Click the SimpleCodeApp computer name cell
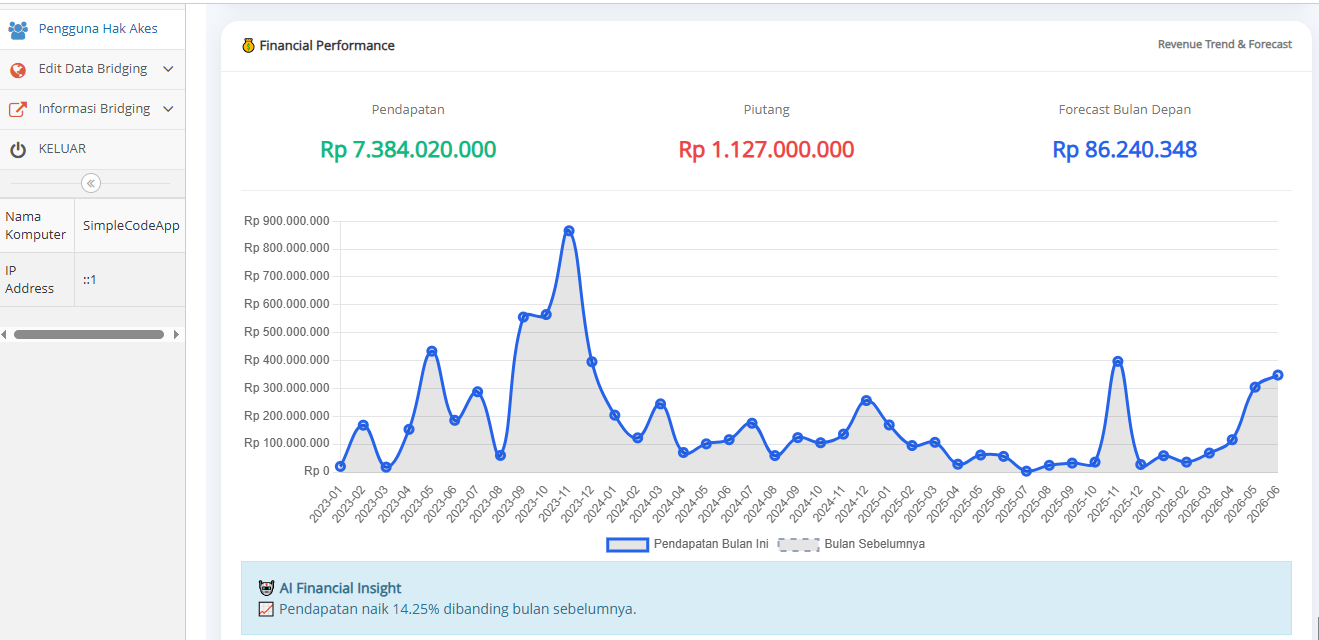The height and width of the screenshot is (640, 1319). [131, 226]
